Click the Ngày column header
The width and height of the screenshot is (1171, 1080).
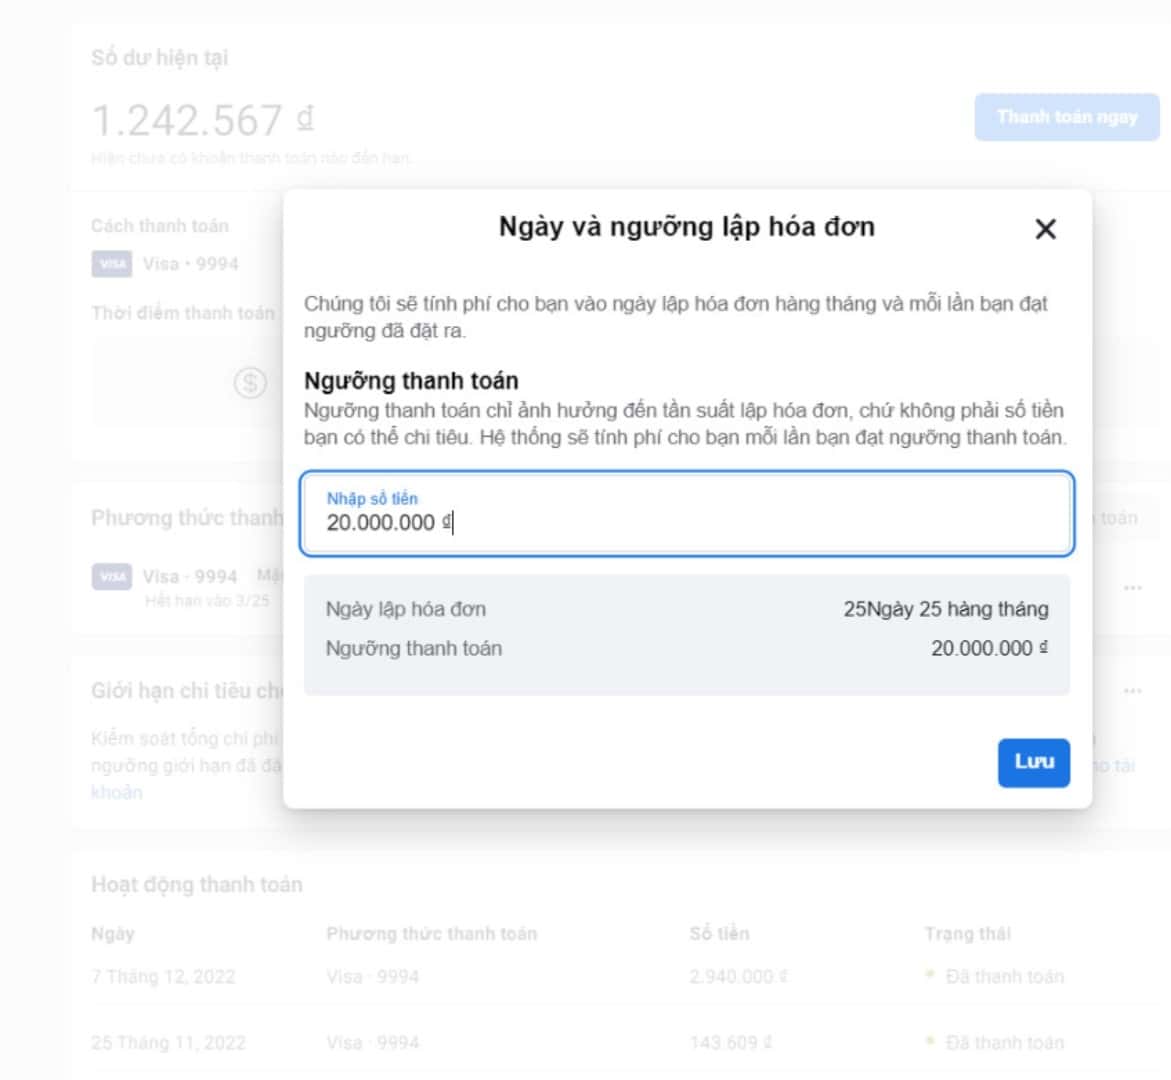112,934
